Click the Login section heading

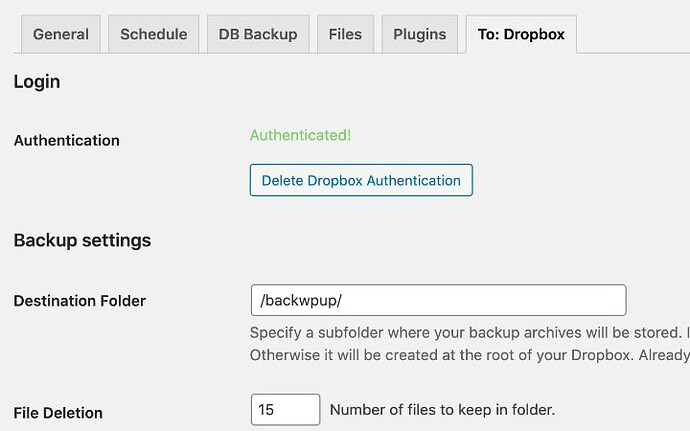[x=37, y=82]
